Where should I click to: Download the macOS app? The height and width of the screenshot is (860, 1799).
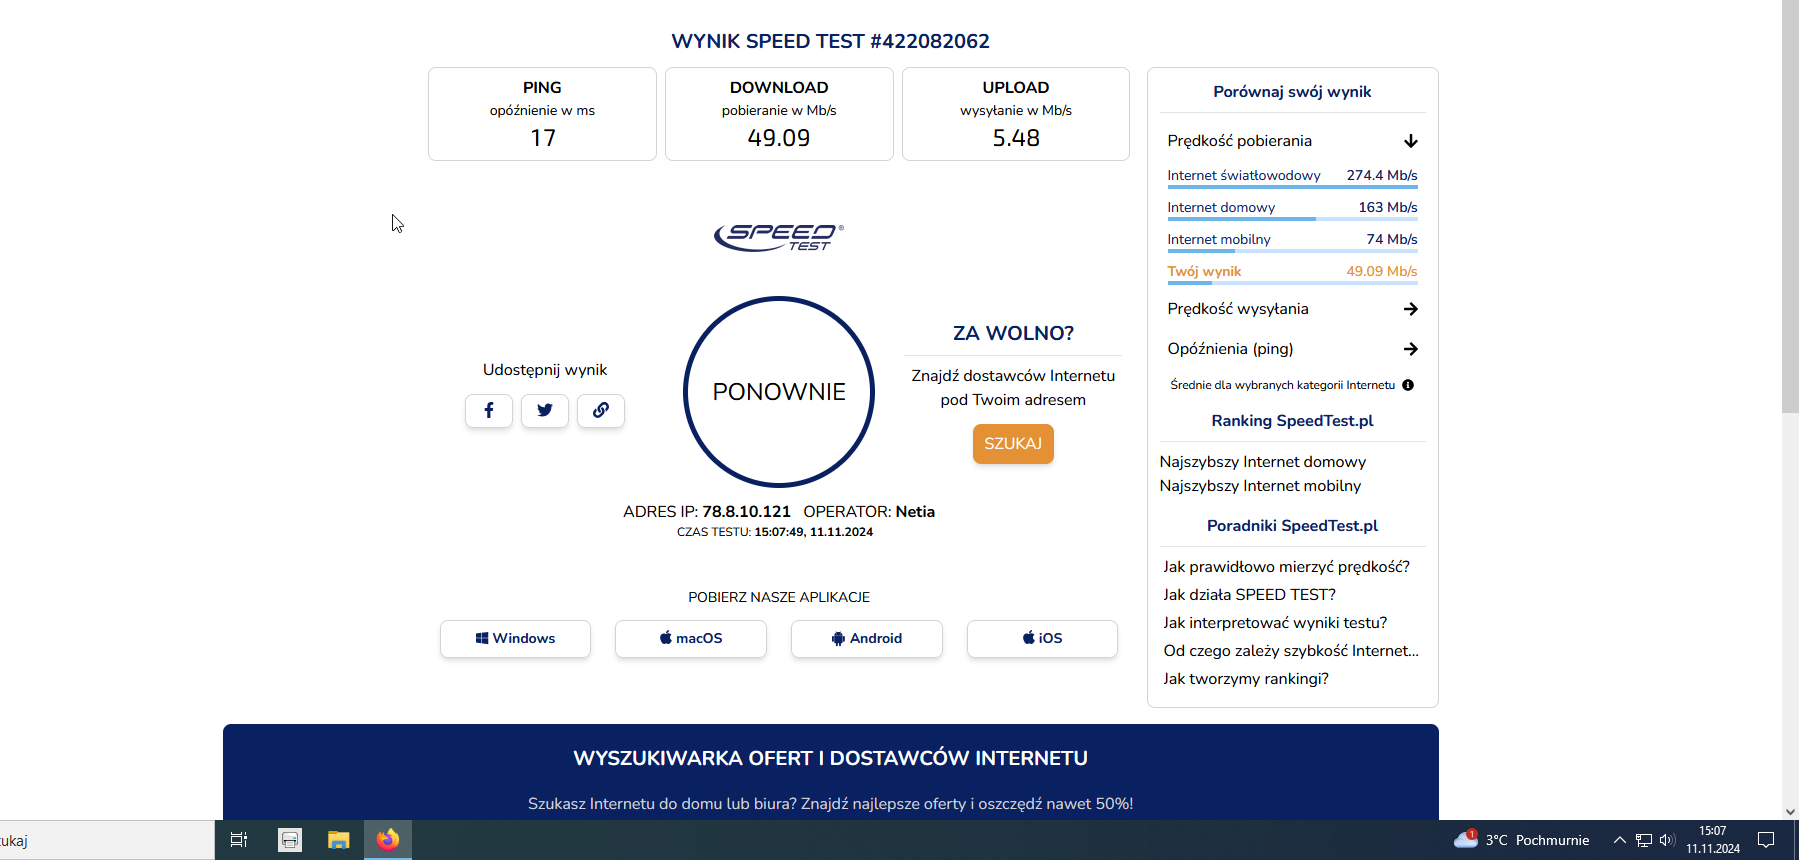(x=691, y=639)
